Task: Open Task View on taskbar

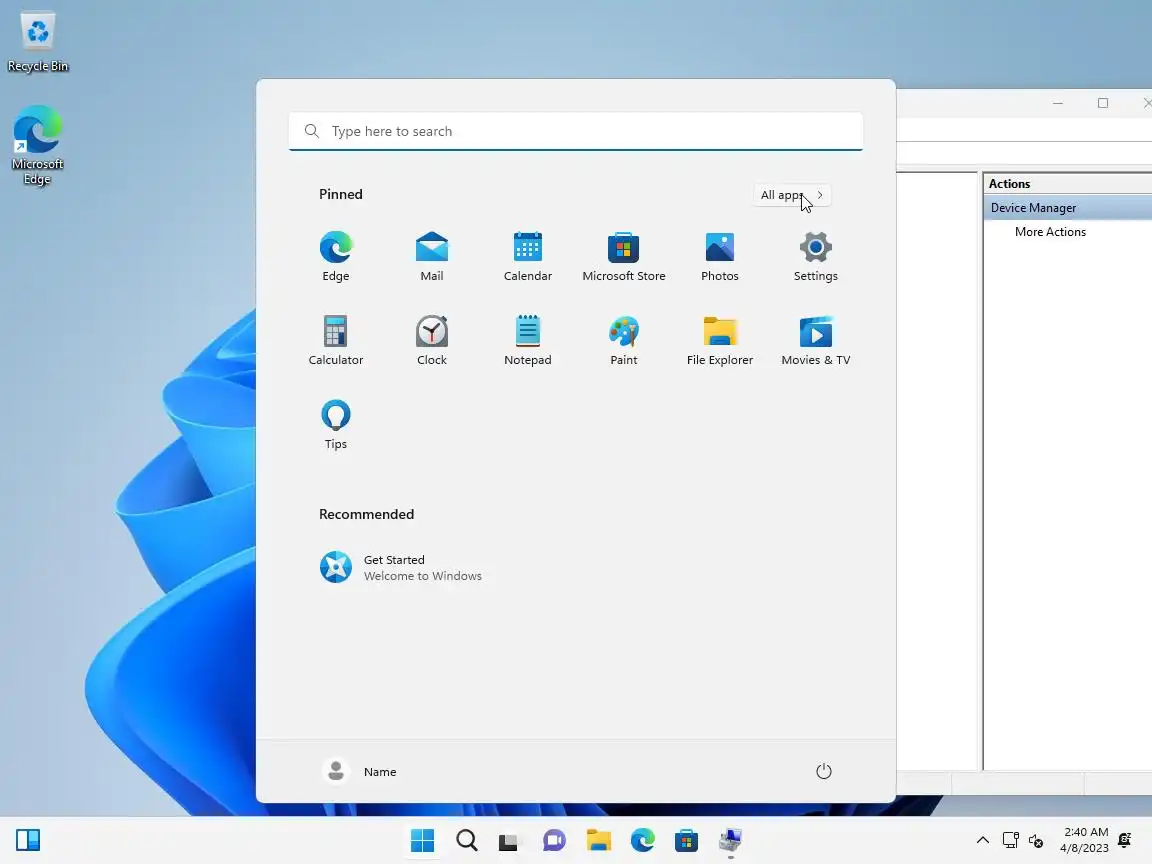Action: point(508,840)
